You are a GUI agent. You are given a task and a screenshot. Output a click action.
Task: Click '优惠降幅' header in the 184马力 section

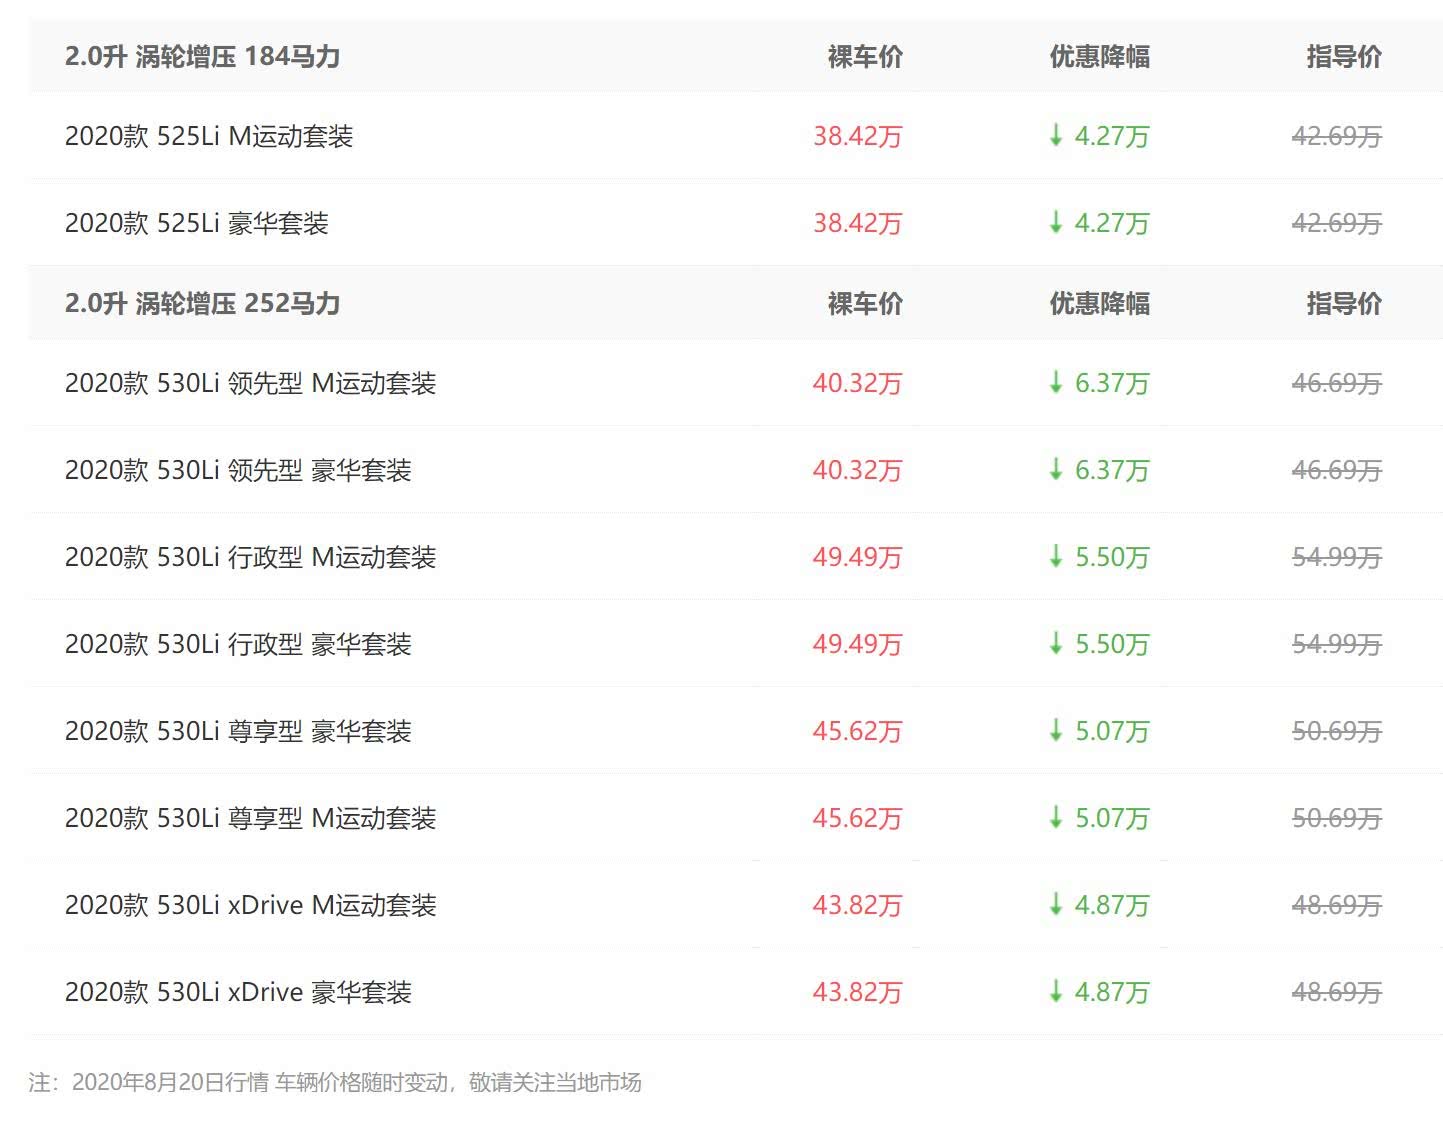(1099, 56)
